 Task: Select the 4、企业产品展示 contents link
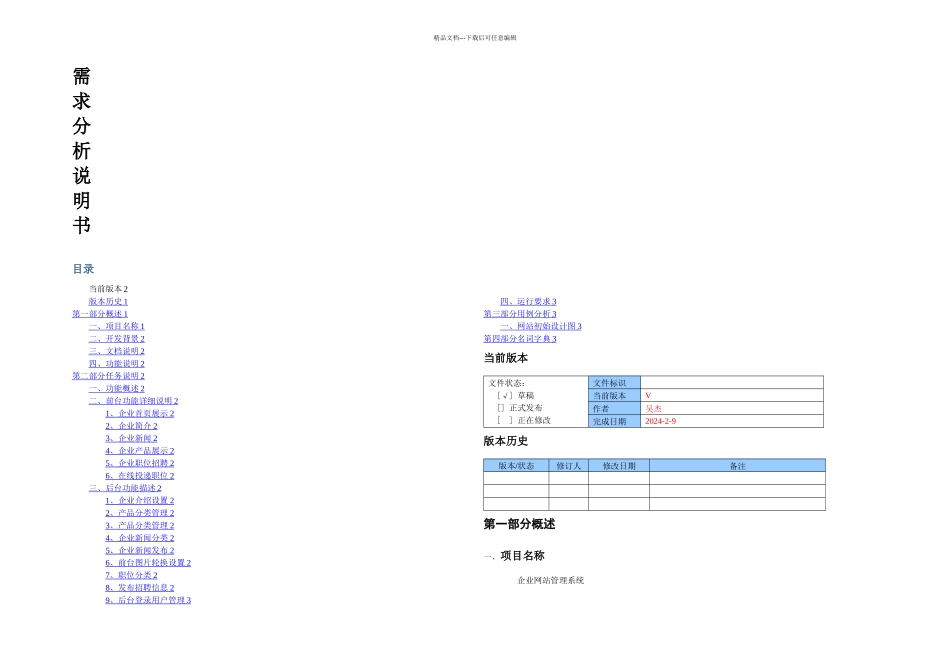139,451
